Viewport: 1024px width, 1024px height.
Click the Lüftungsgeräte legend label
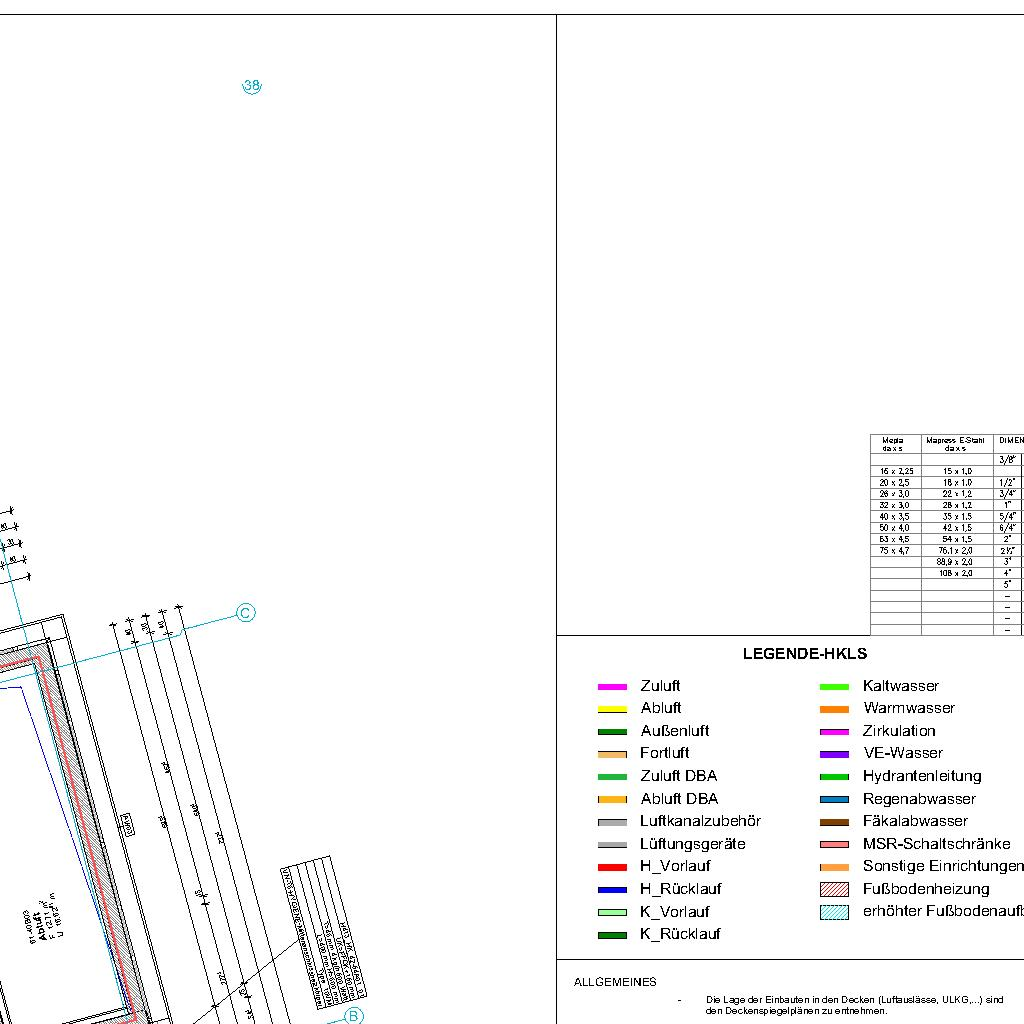[x=692, y=844]
